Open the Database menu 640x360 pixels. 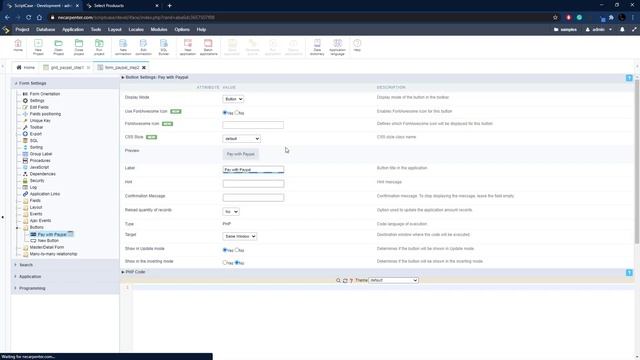pyautogui.click(x=45, y=29)
